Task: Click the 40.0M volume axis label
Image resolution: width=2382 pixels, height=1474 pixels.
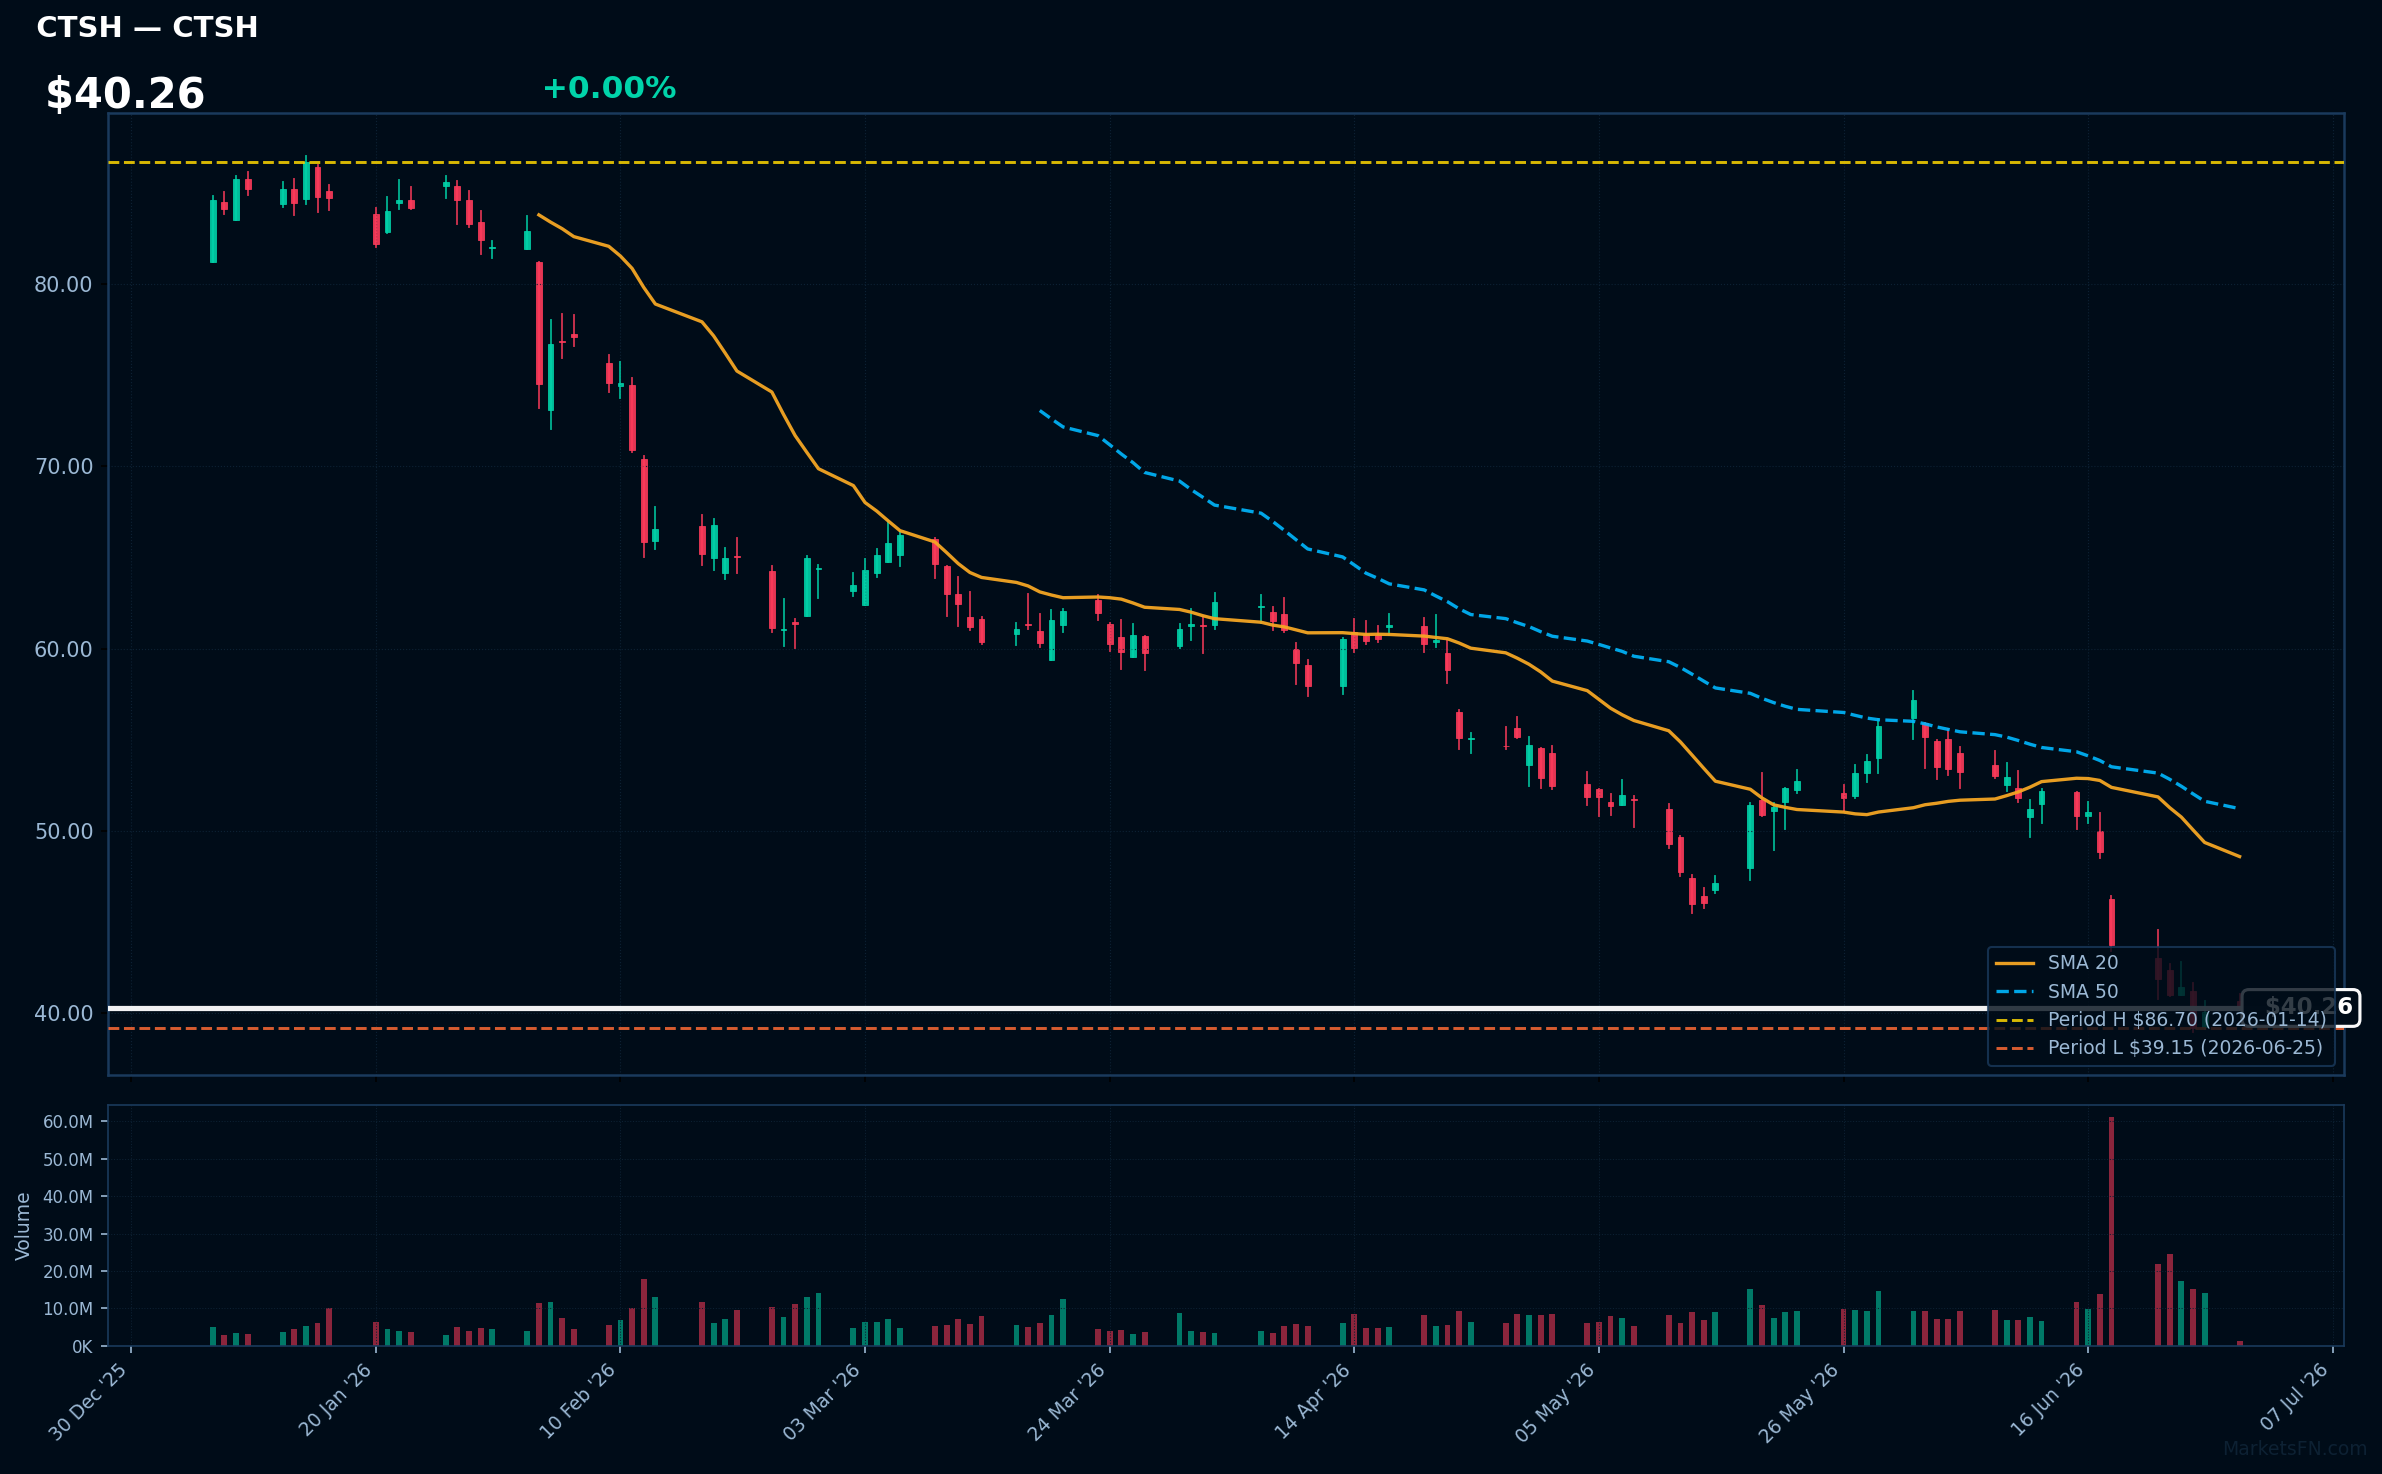Action: (68, 1197)
